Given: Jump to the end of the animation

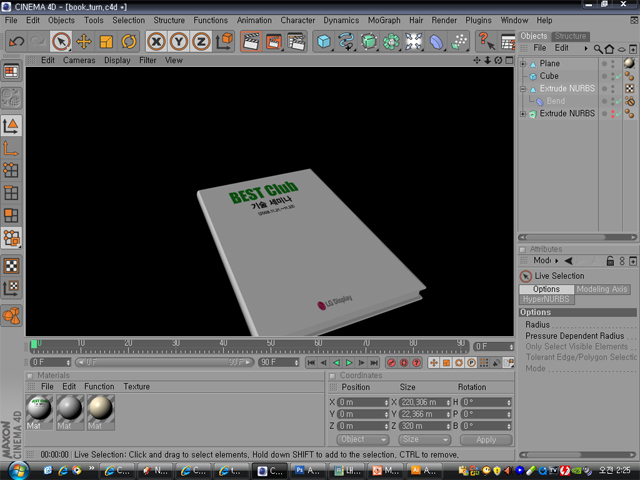Looking at the screenshot, I should click(x=374, y=362).
